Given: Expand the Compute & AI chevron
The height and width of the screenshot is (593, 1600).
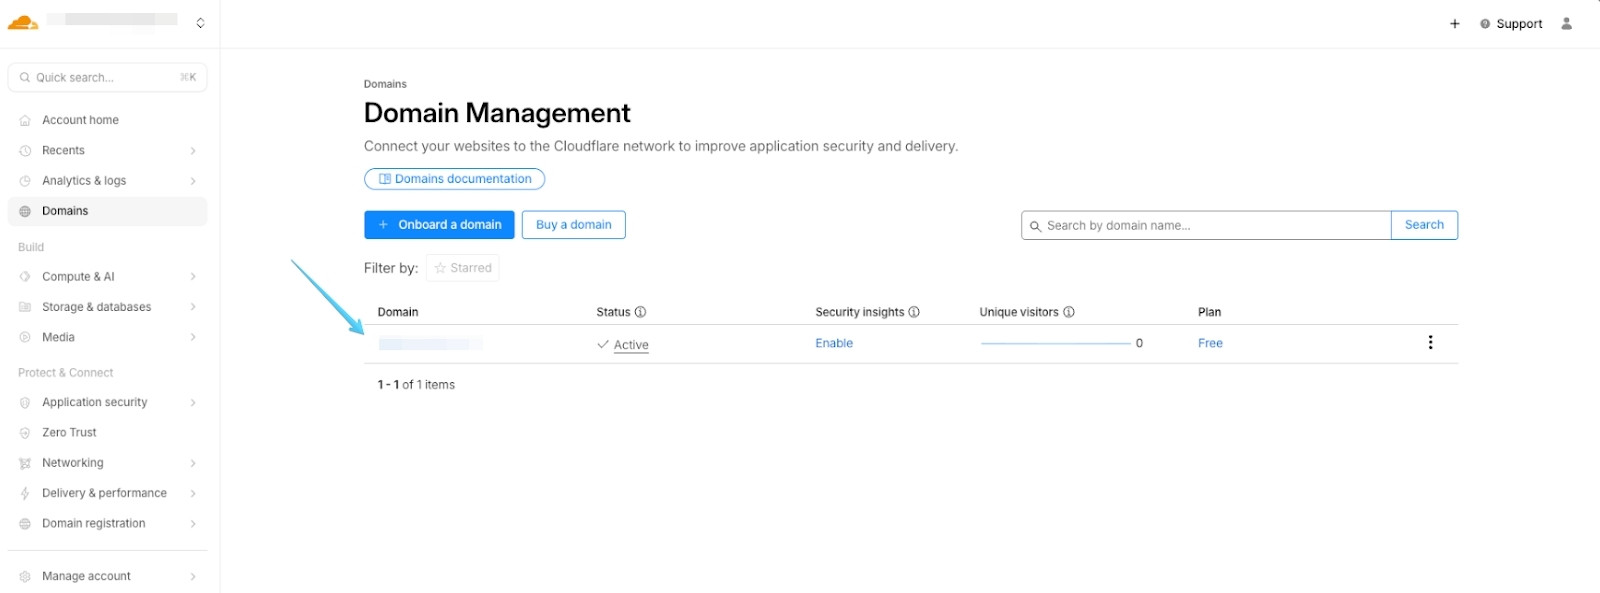Looking at the screenshot, I should (x=193, y=277).
